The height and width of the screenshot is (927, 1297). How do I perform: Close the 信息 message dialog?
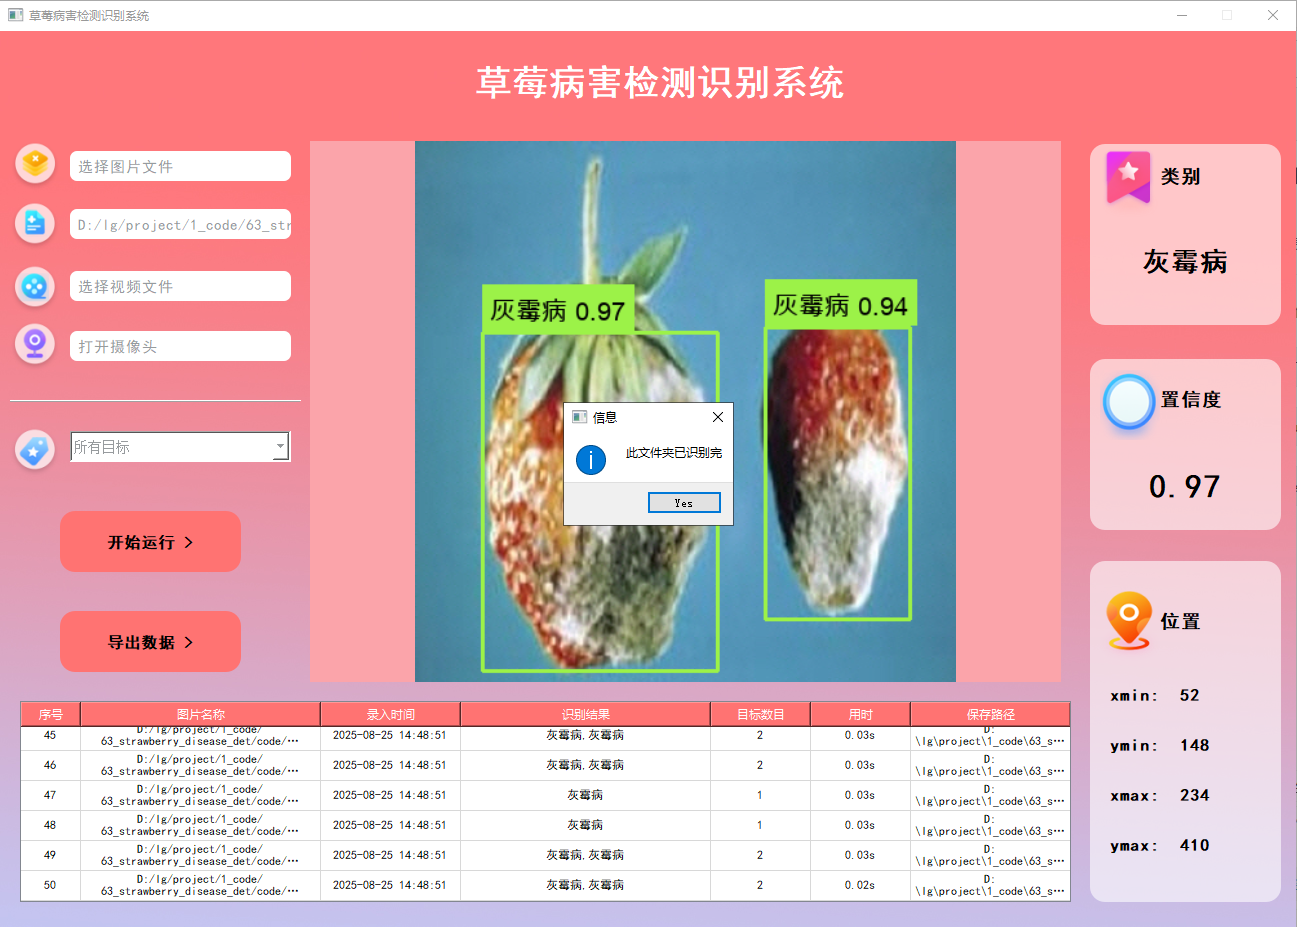[x=717, y=417]
